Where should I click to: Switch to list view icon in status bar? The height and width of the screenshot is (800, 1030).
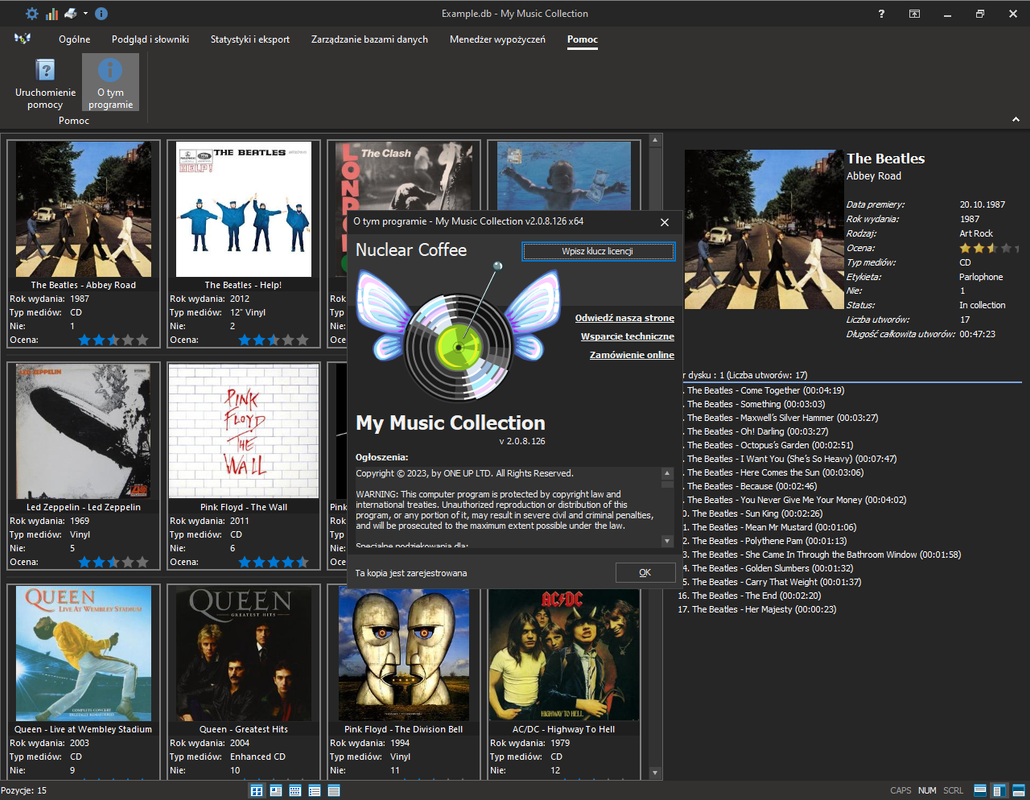point(315,790)
